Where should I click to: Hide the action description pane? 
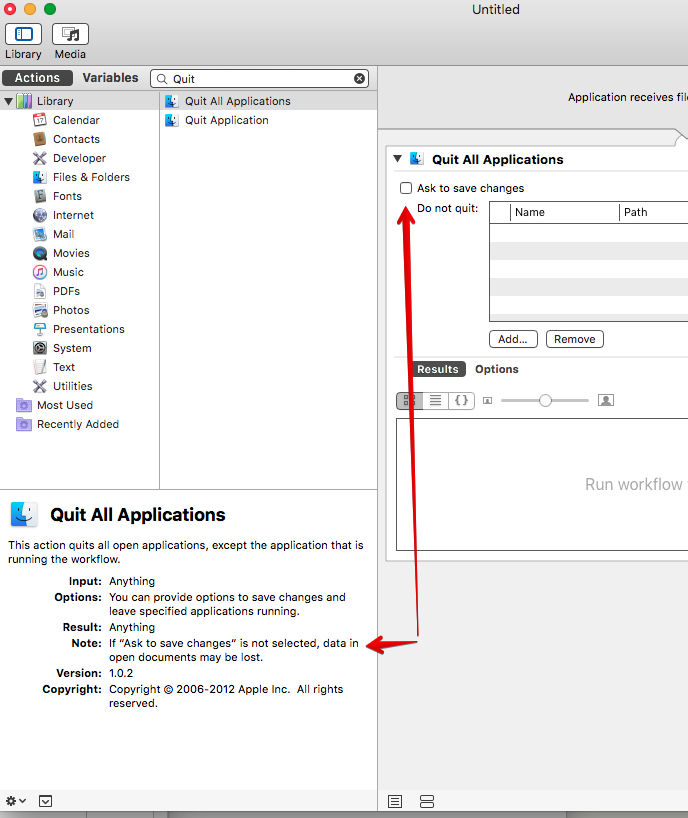[x=45, y=801]
